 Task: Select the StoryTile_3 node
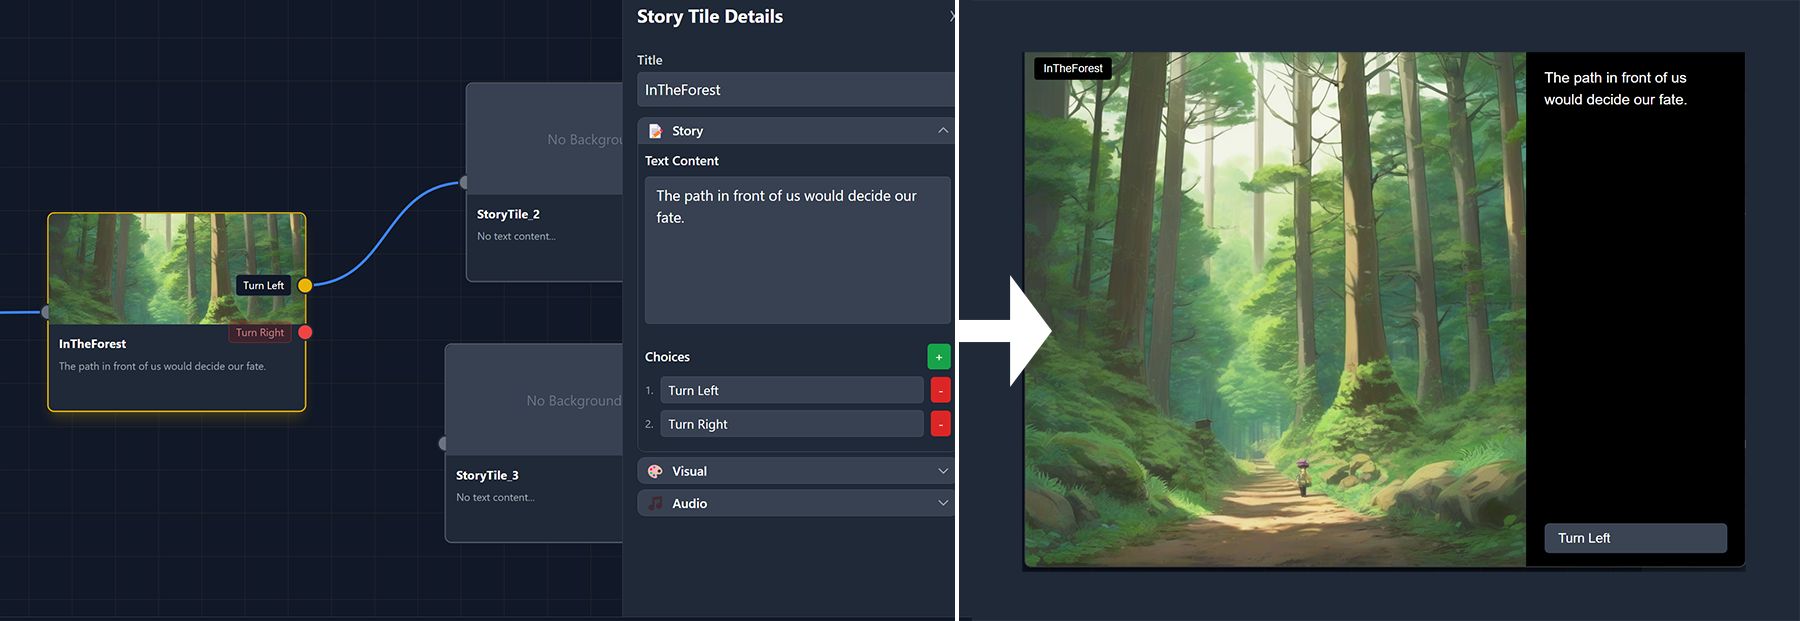coord(534,485)
